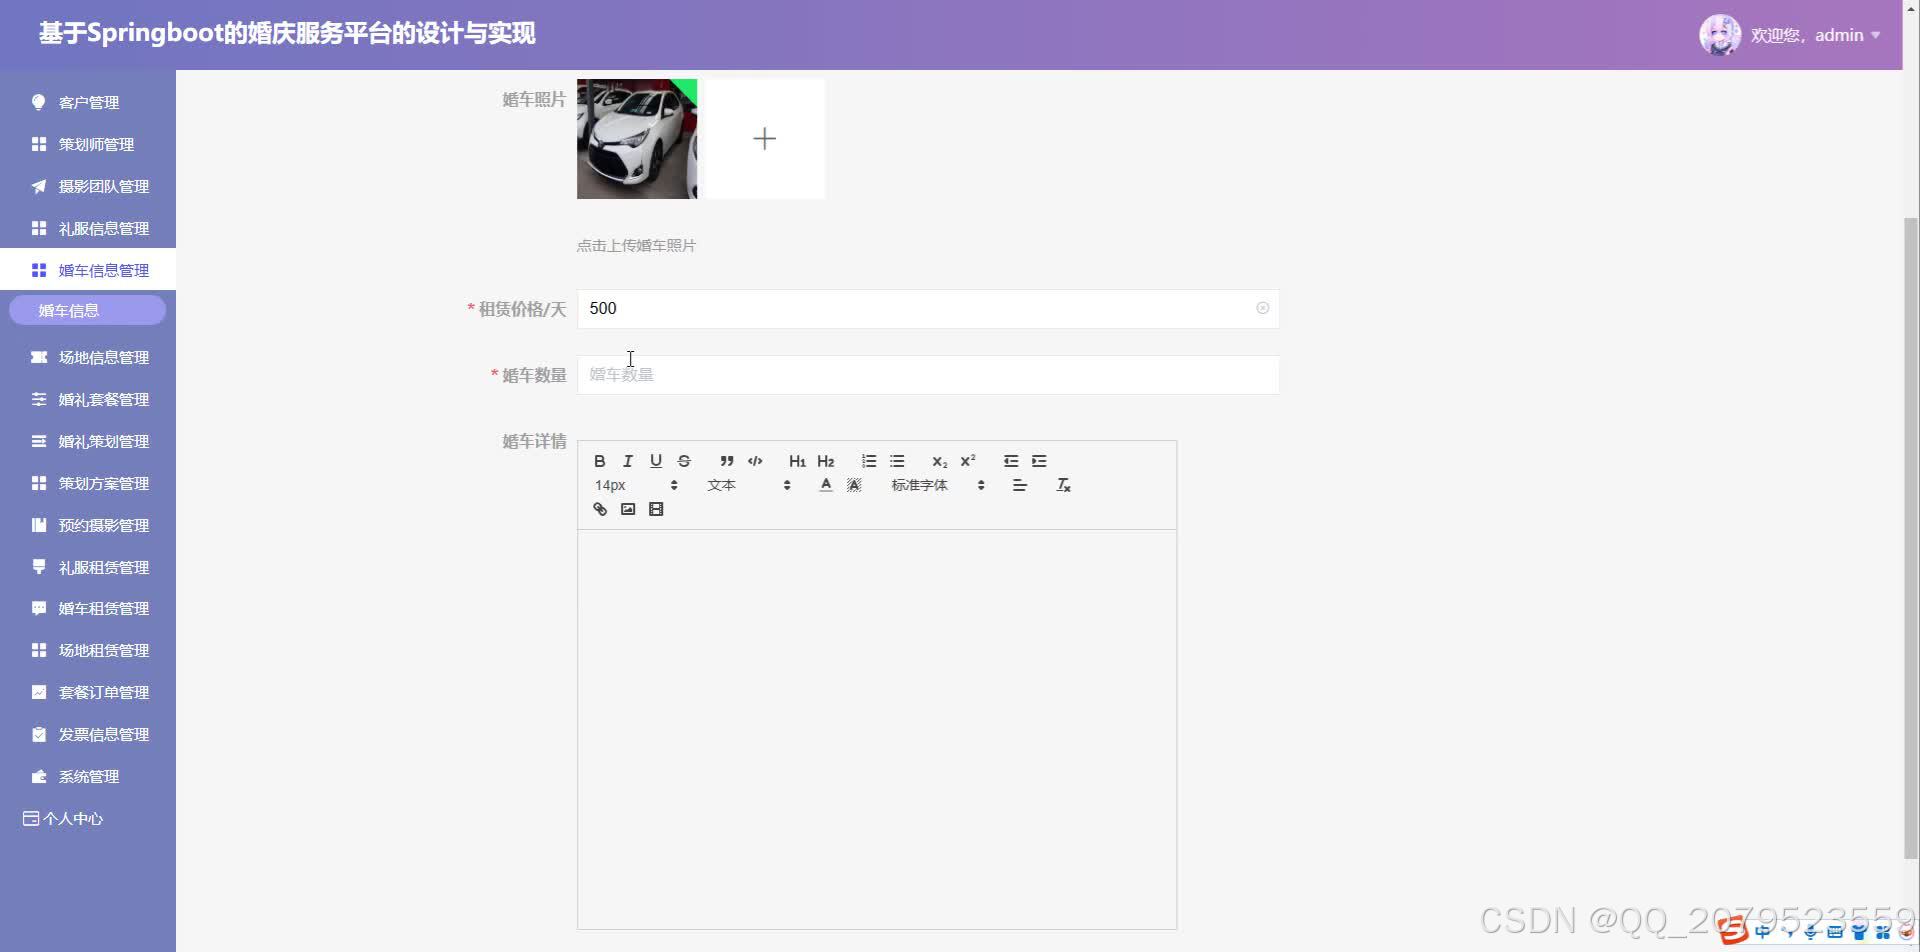Open 系统管理 from the left menu
Viewport: 1920px width, 952px height.
[x=89, y=775]
